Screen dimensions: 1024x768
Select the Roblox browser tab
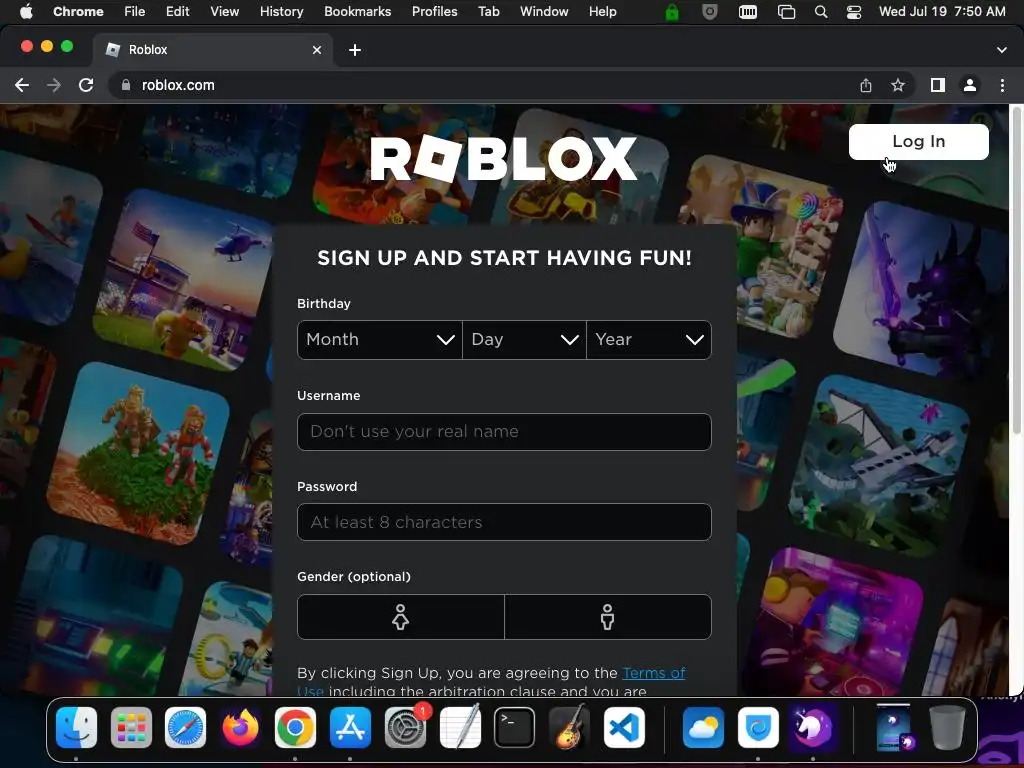[212, 50]
